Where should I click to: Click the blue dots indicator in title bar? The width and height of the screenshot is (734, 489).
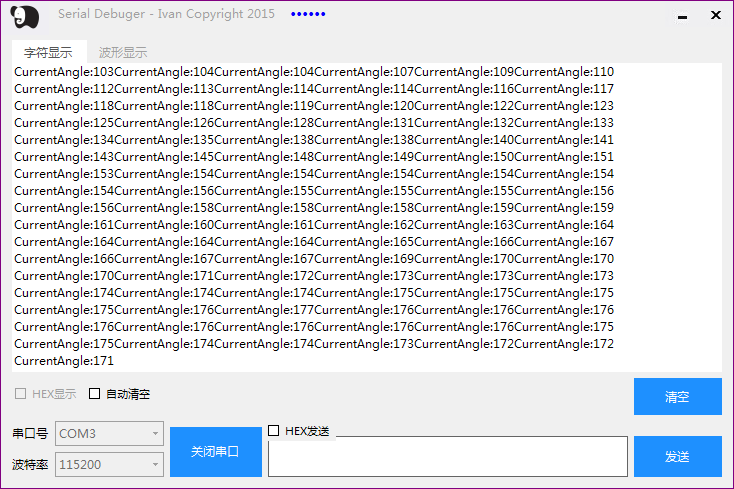tap(308, 14)
